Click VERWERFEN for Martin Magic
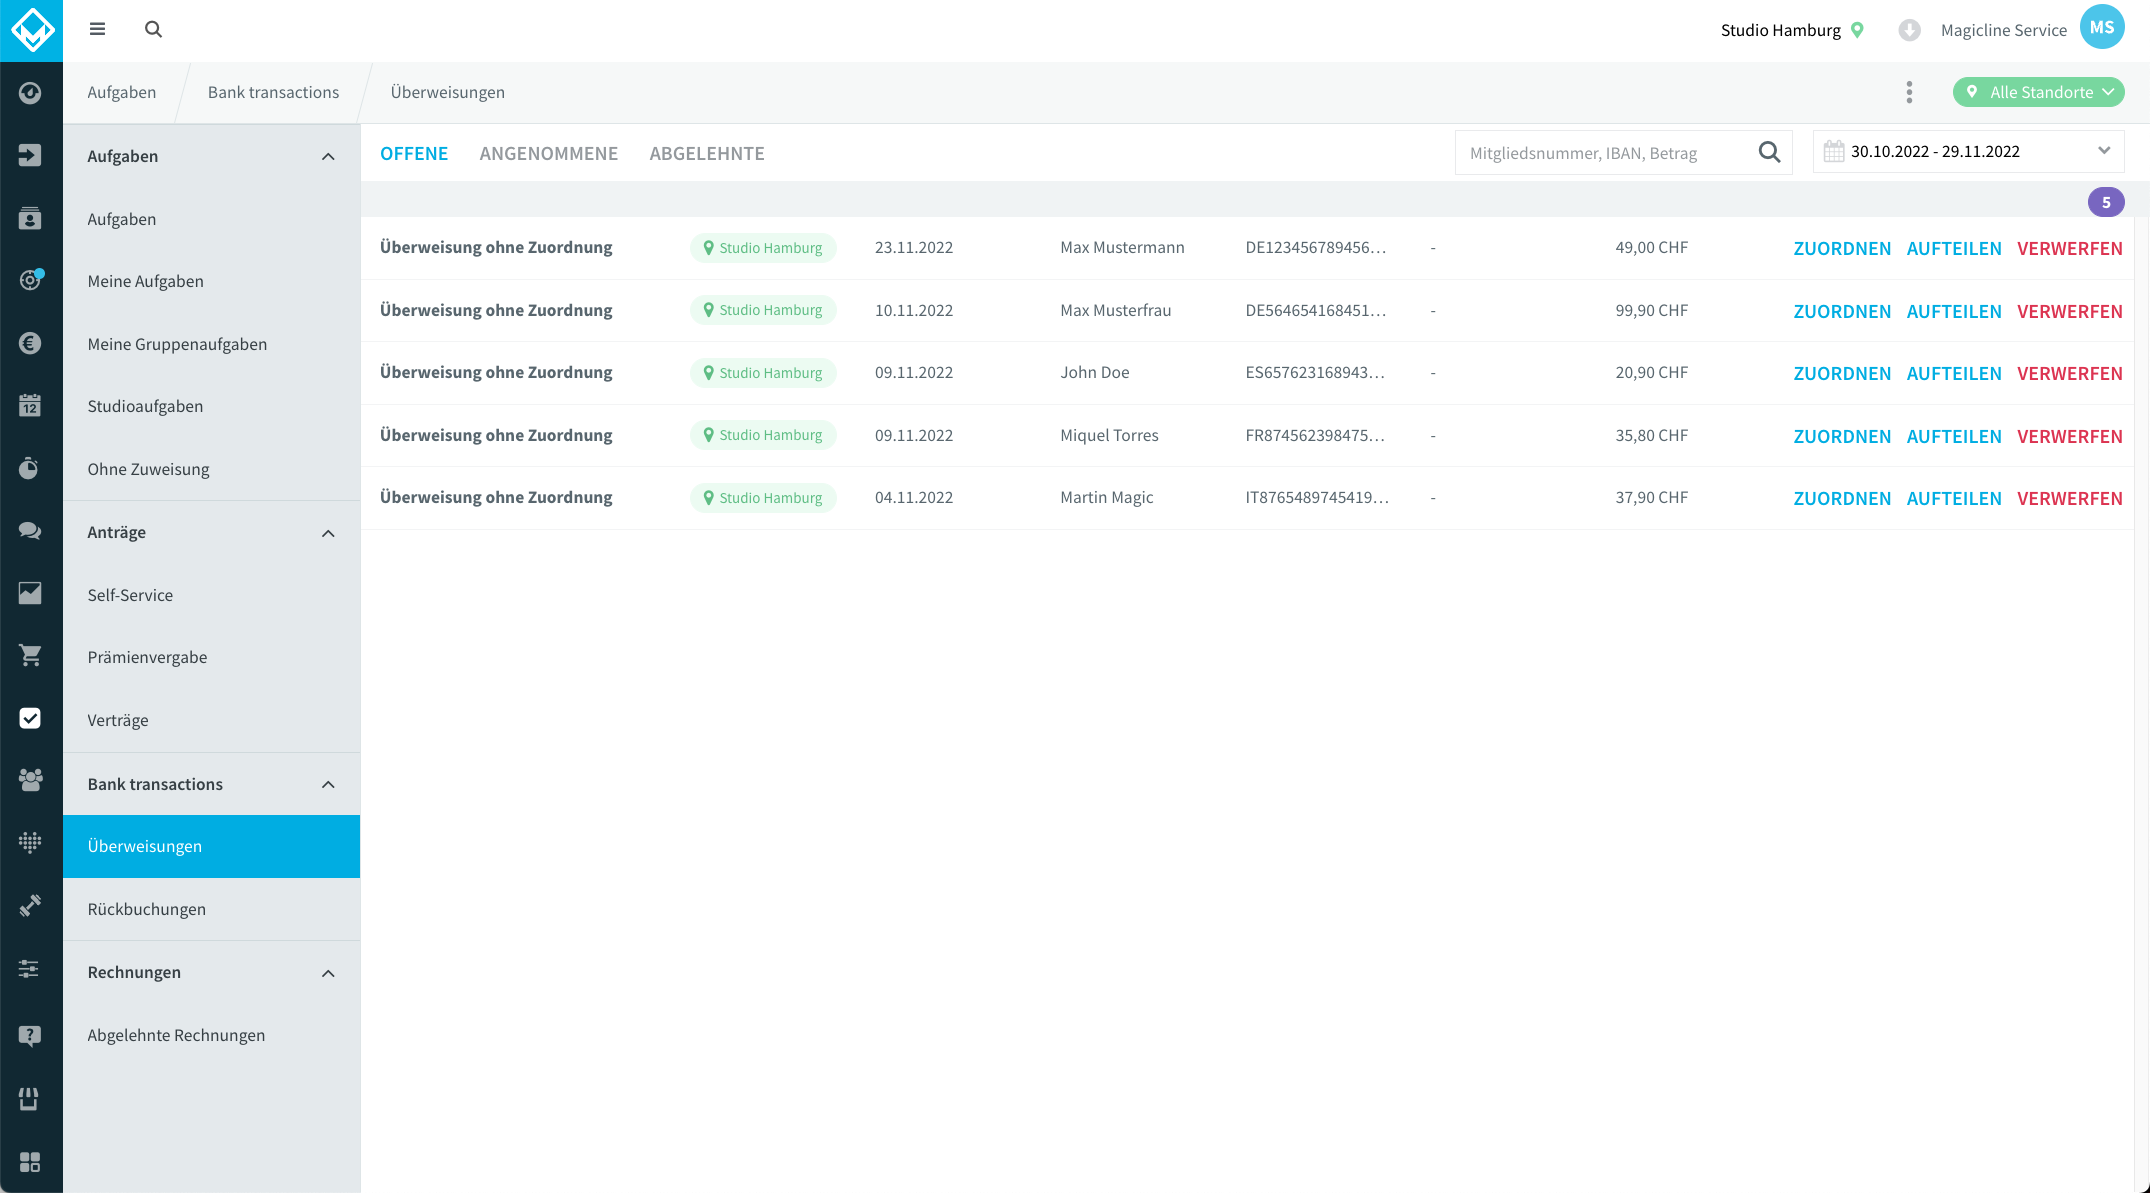The width and height of the screenshot is (2150, 1193). tap(2069, 498)
